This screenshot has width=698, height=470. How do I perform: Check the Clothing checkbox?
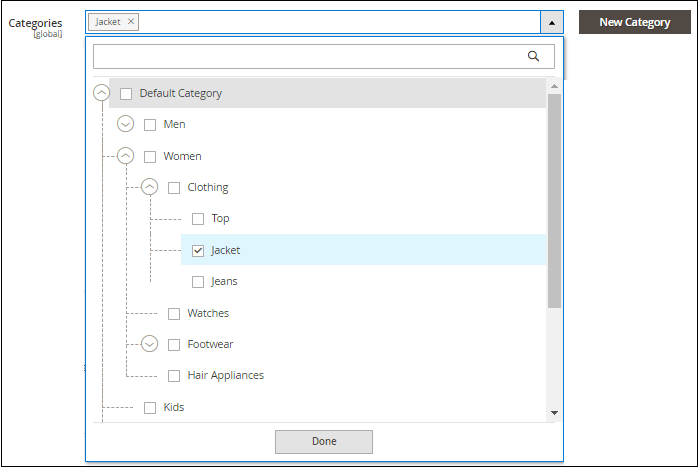click(174, 188)
